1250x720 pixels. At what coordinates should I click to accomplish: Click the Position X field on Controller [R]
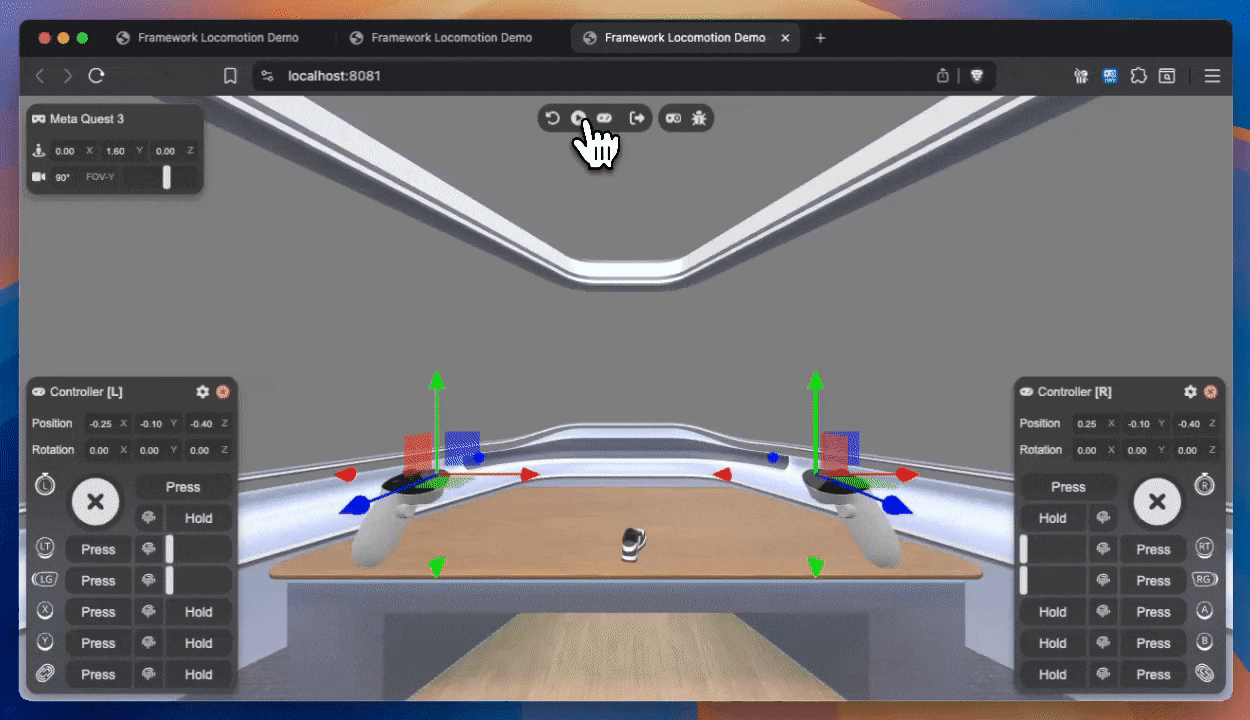1097,423
